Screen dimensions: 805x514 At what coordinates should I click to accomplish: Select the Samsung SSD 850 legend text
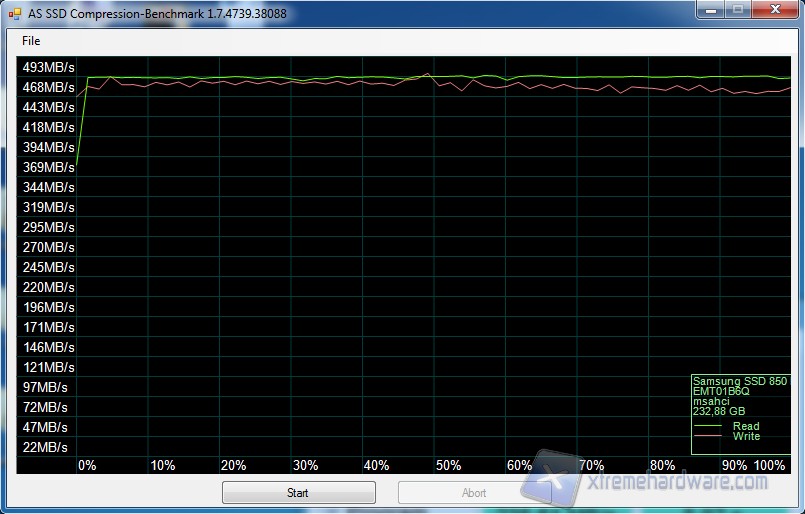[739, 382]
